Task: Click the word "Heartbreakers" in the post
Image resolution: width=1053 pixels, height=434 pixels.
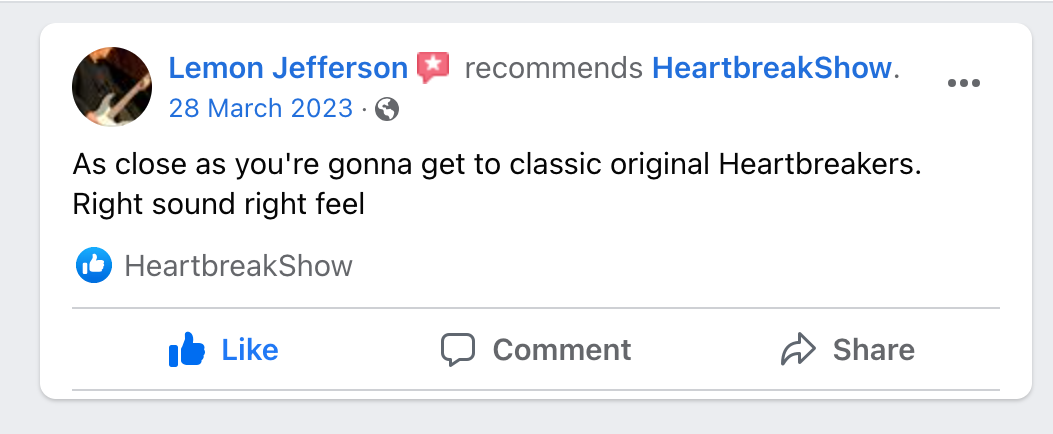Action: coord(818,164)
